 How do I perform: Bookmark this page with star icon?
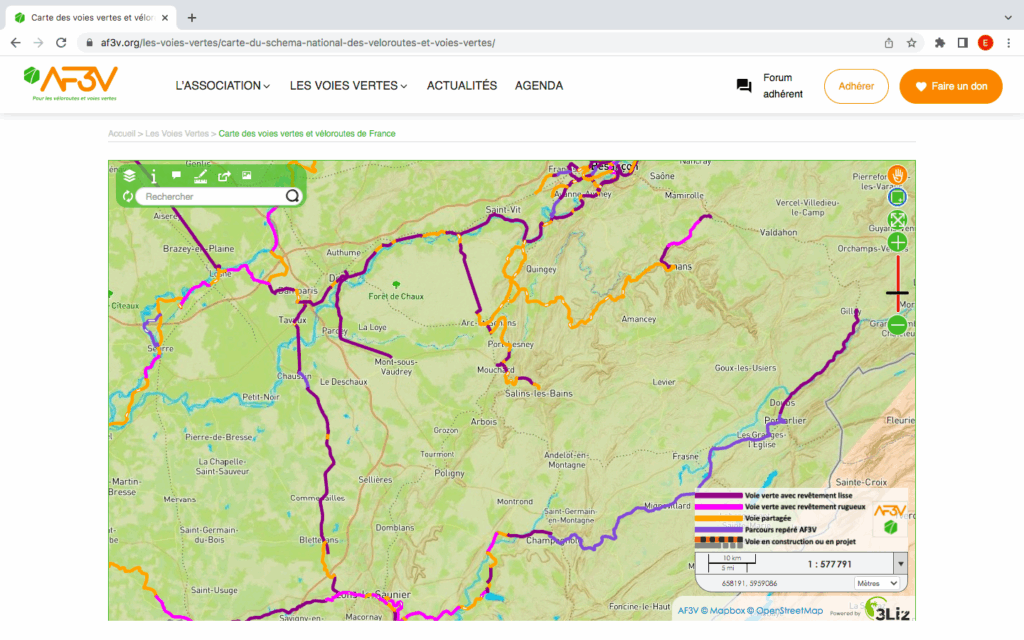click(x=911, y=43)
